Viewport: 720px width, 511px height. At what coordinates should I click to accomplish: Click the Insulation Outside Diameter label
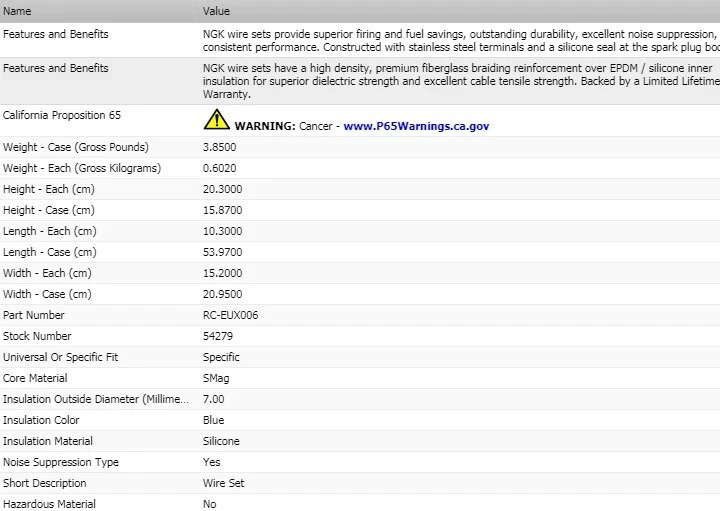(x=96, y=399)
